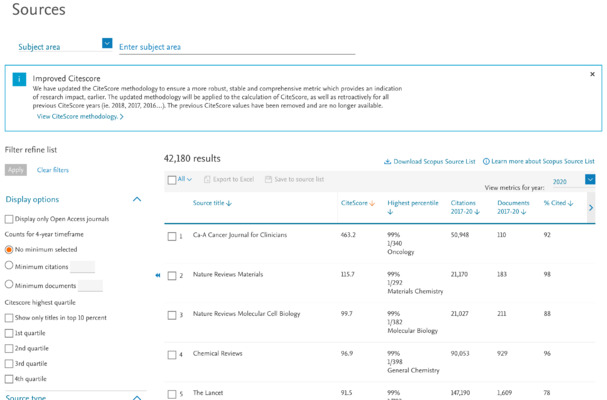Open The Lancet source
Viewport: 607px width, 400px height.
(x=208, y=393)
